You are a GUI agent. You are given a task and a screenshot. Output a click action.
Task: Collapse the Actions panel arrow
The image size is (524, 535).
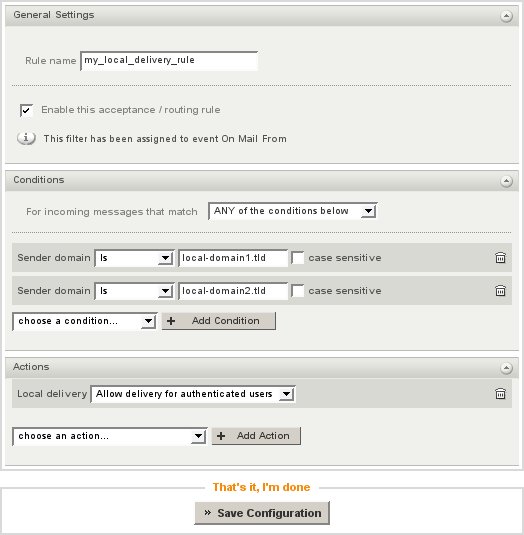click(x=506, y=368)
